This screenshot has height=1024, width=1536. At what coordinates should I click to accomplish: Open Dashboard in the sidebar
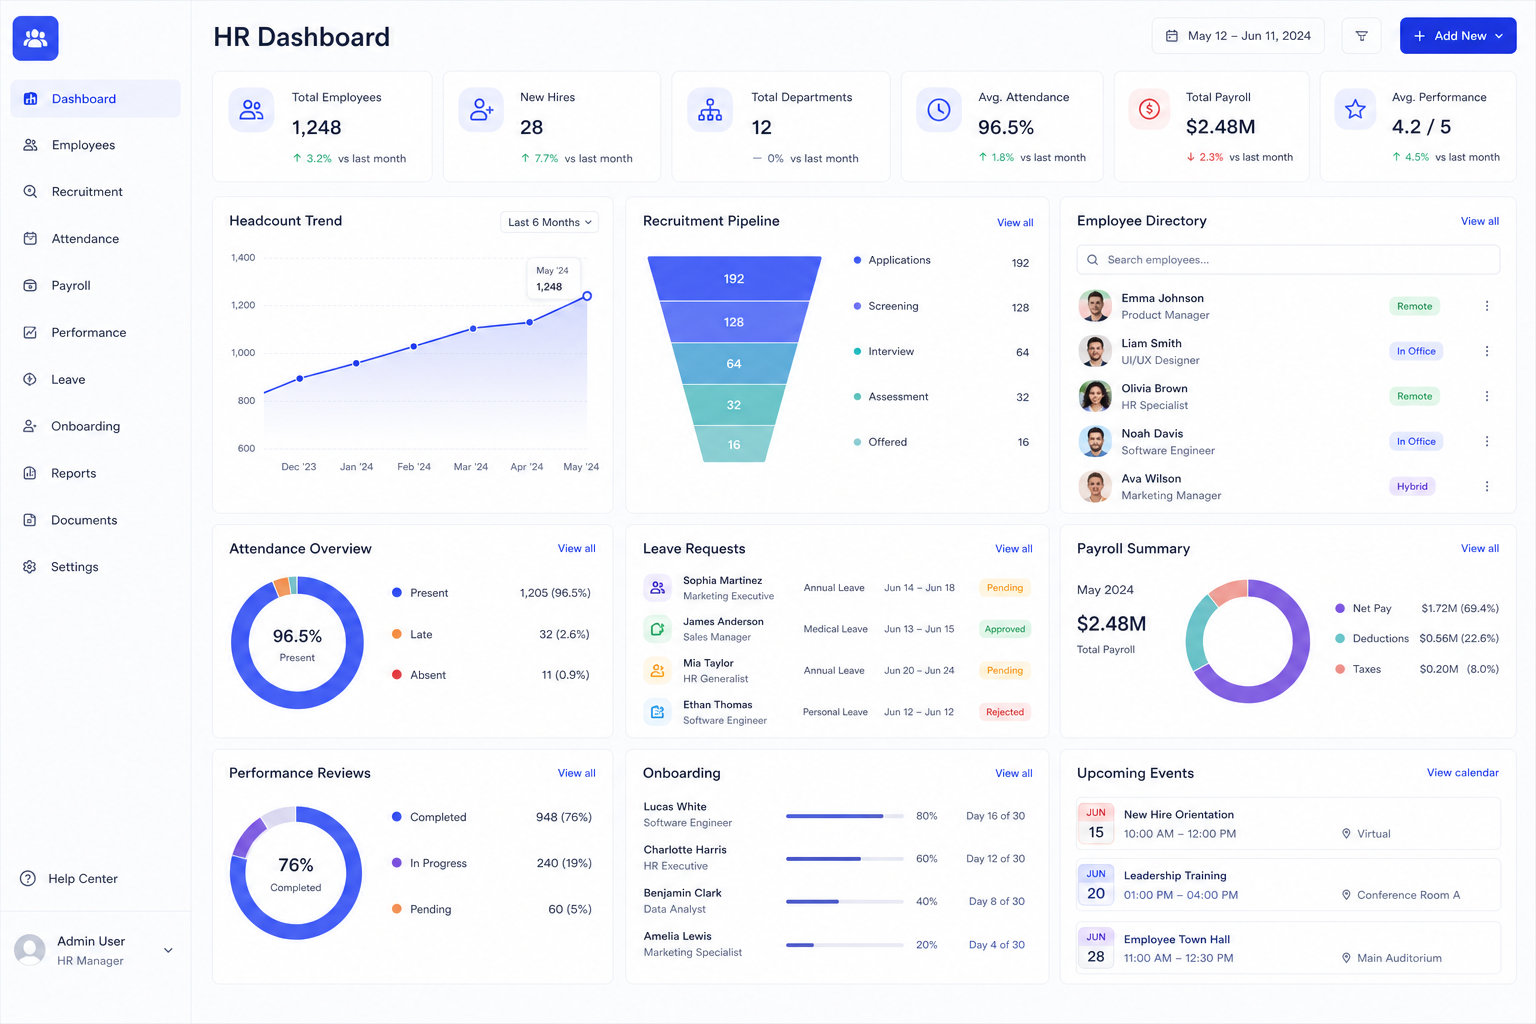click(95, 99)
